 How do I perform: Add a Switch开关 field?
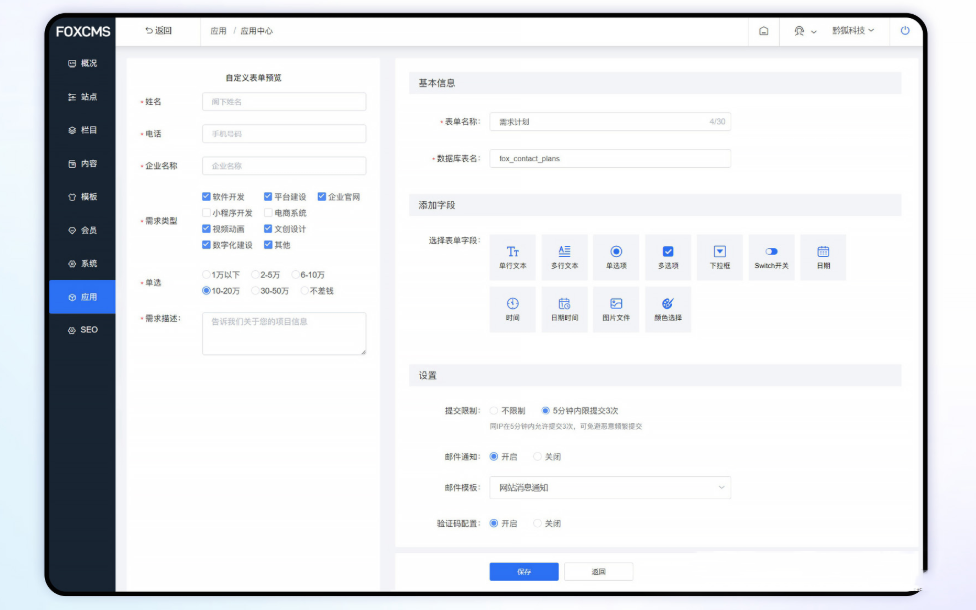point(771,257)
